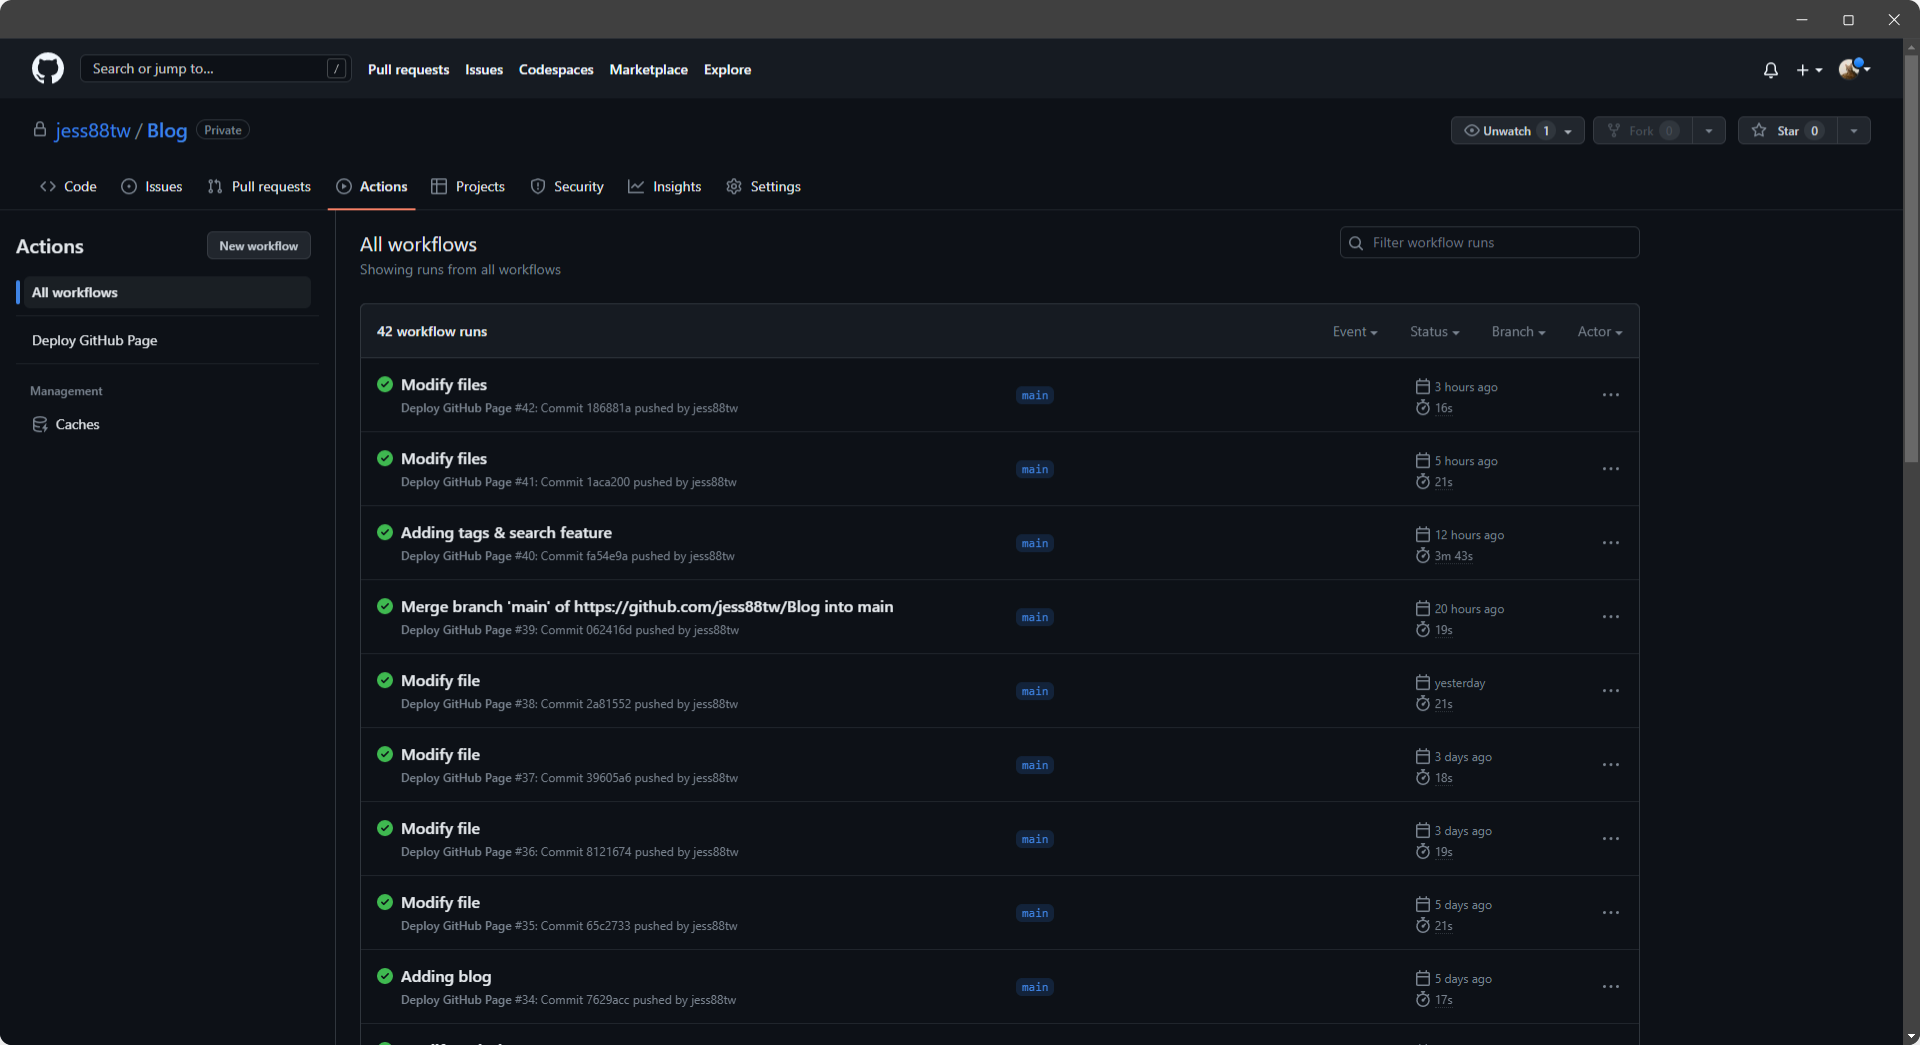
Task: Open the Blog repository link
Action: tap(167, 131)
